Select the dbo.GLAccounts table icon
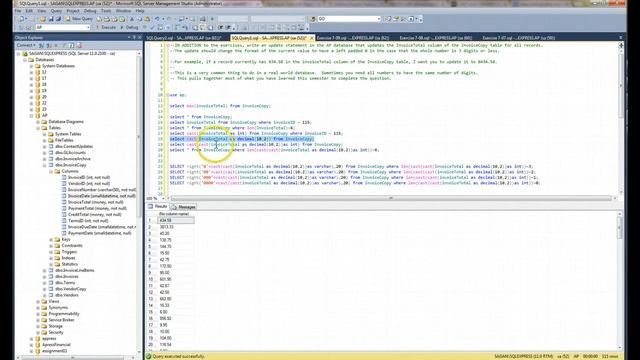Image resolution: width=640 pixels, height=360 pixels. tap(51, 153)
